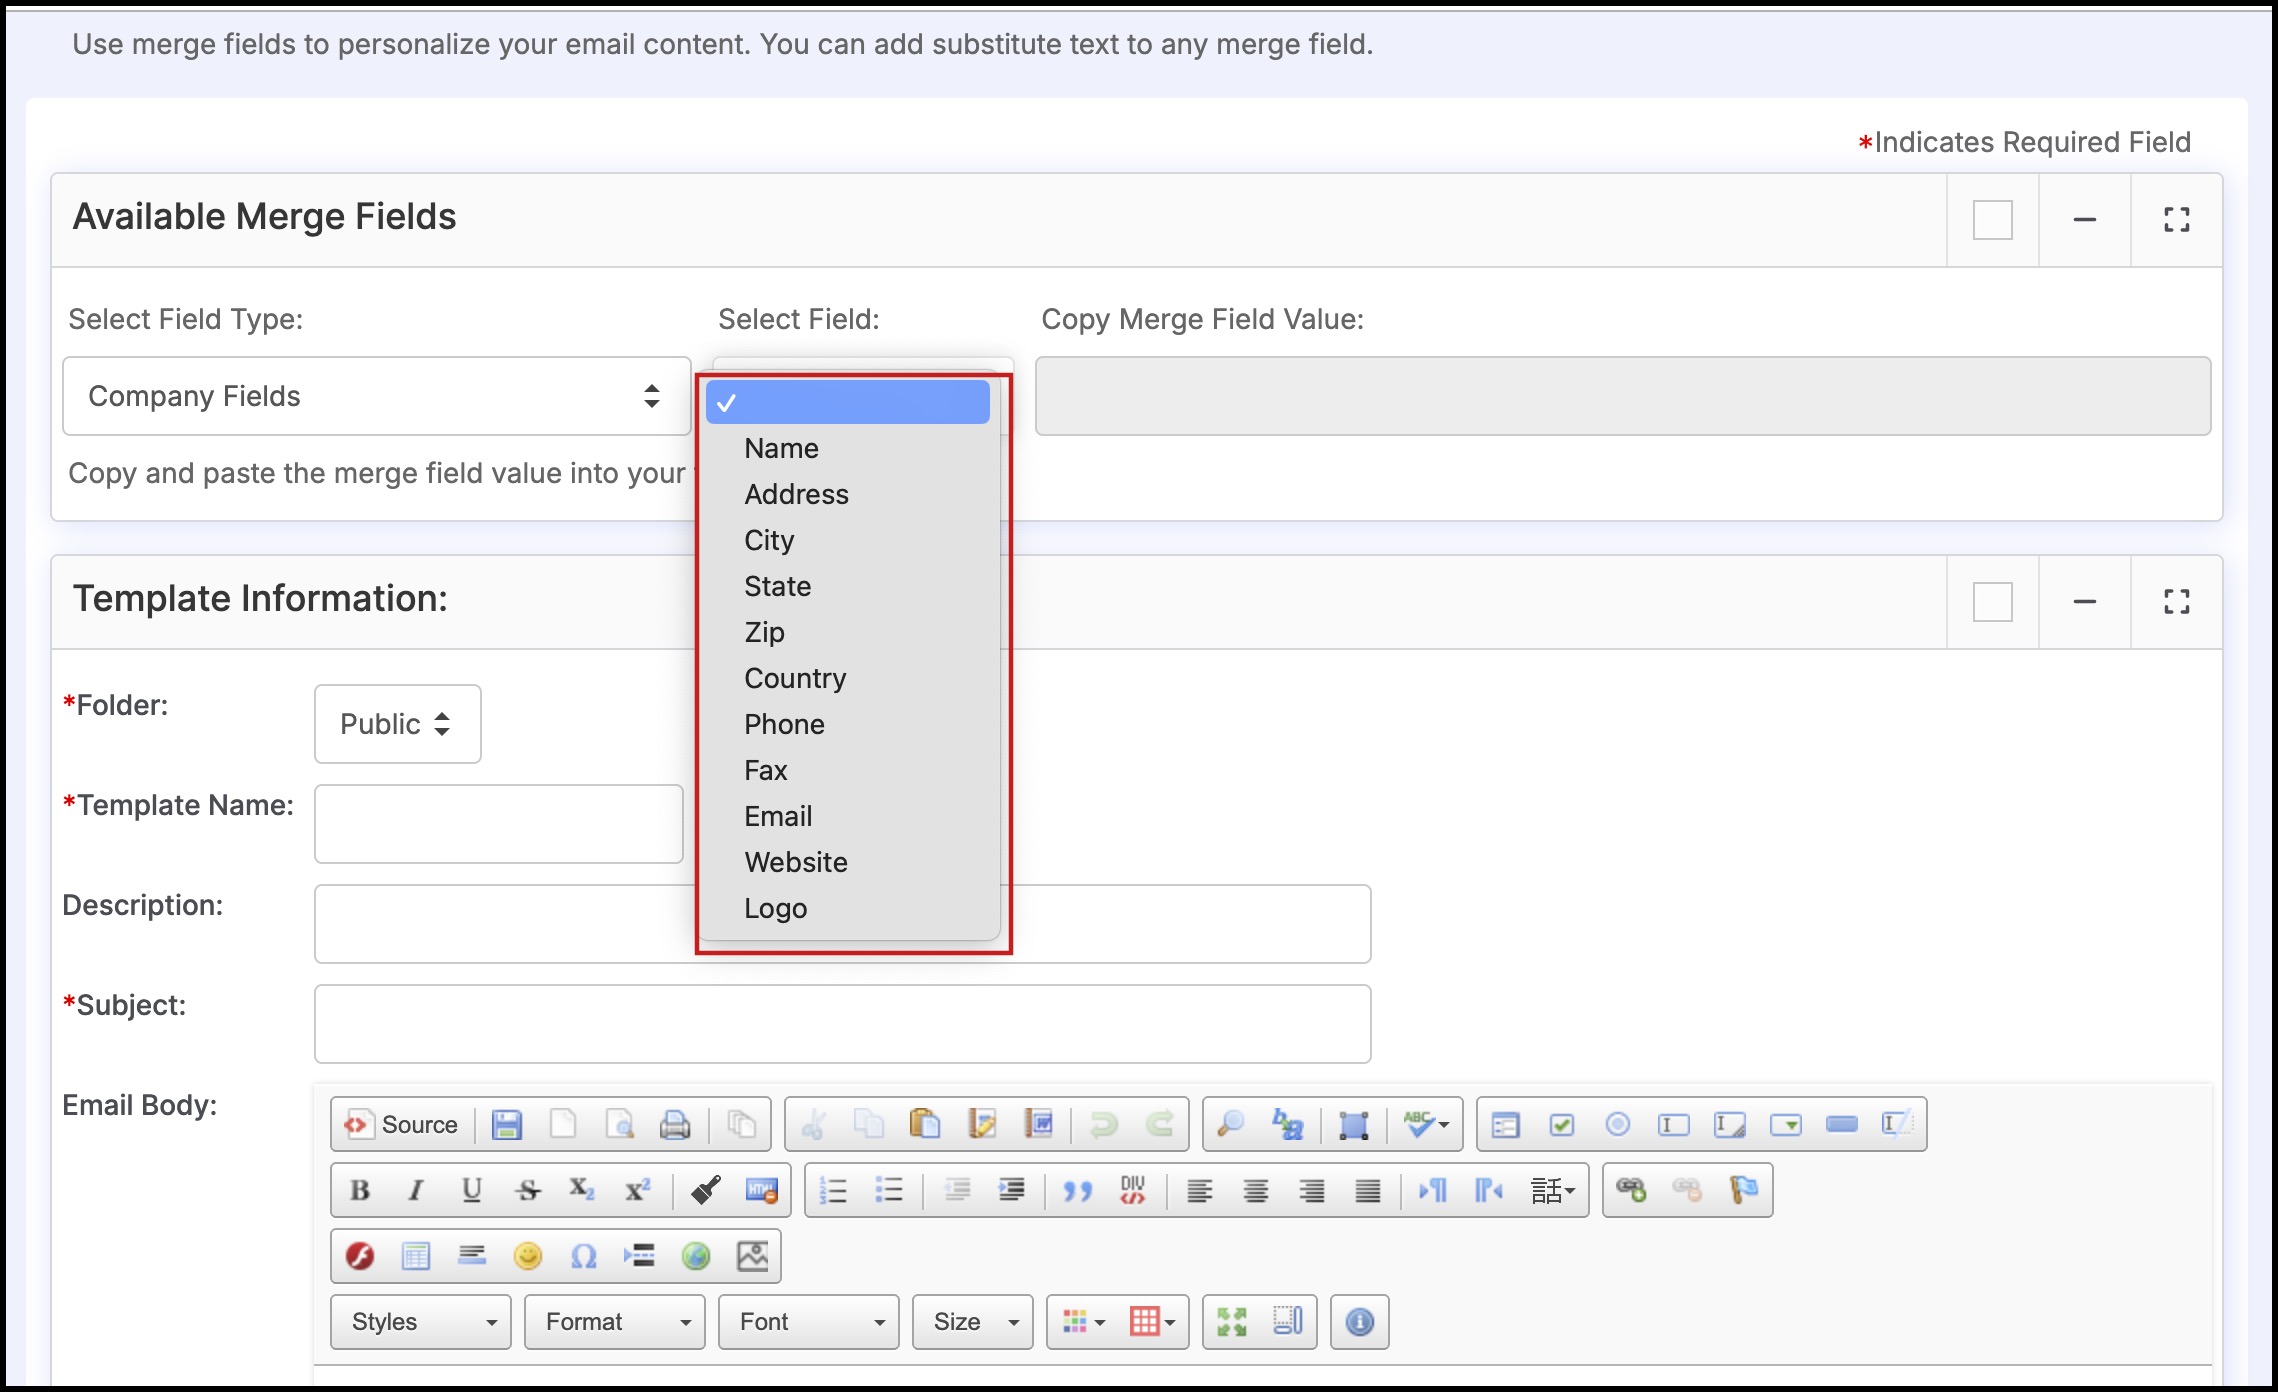Image resolution: width=2278 pixels, height=1392 pixels.
Task: Click the Bold formatting icon
Action: click(x=360, y=1190)
